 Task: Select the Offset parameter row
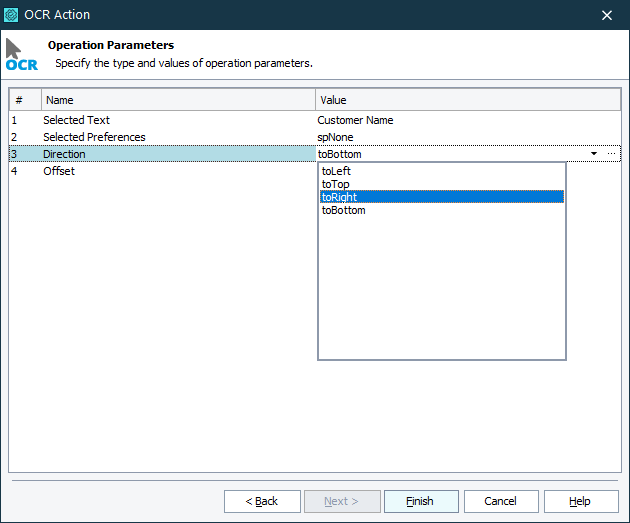pos(59,171)
